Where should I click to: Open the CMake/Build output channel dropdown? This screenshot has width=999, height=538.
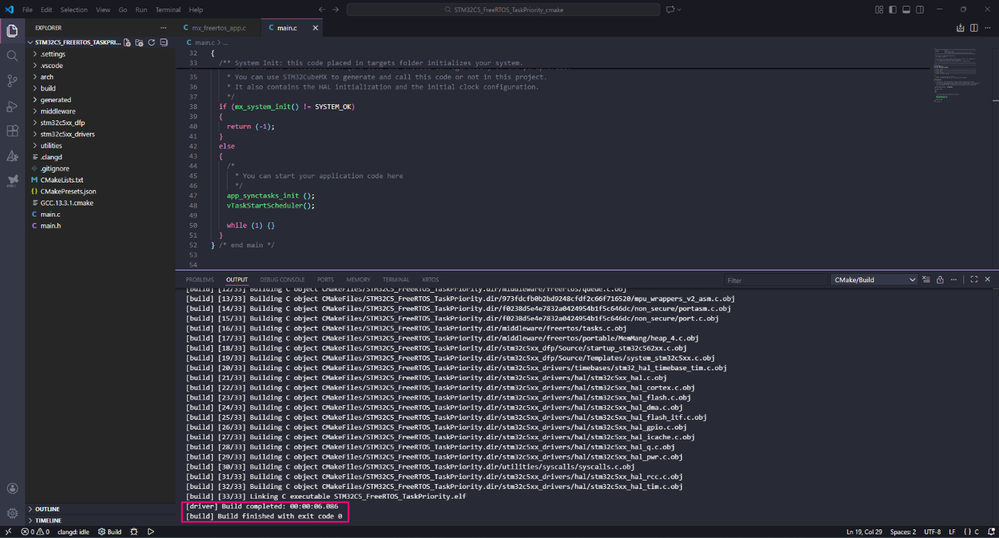[x=874, y=280]
